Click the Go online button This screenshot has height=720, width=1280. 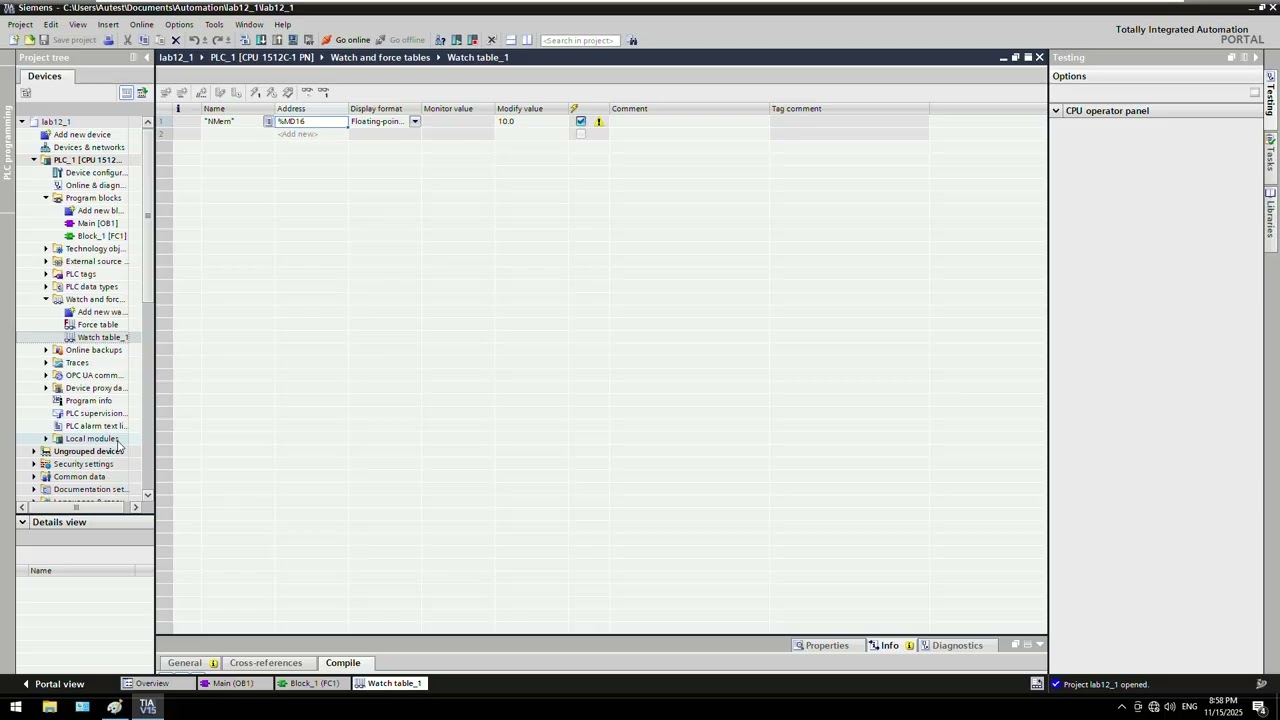[x=345, y=40]
